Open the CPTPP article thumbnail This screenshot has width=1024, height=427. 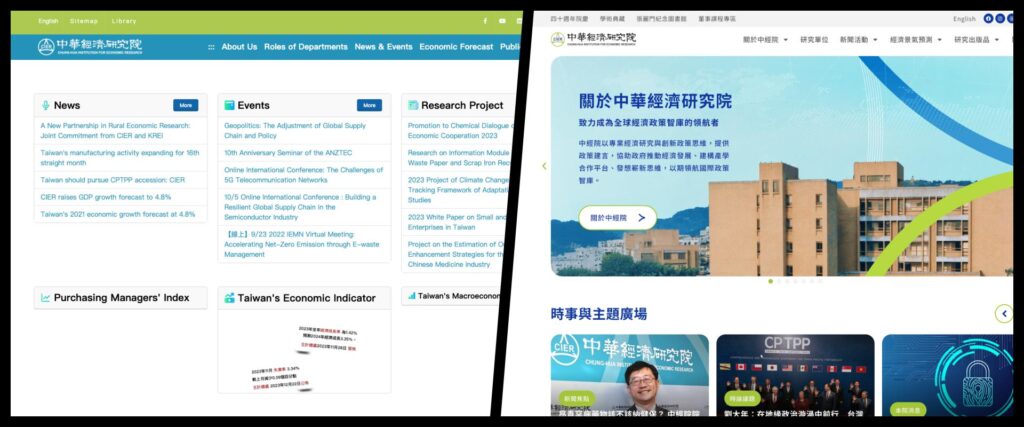(795, 375)
